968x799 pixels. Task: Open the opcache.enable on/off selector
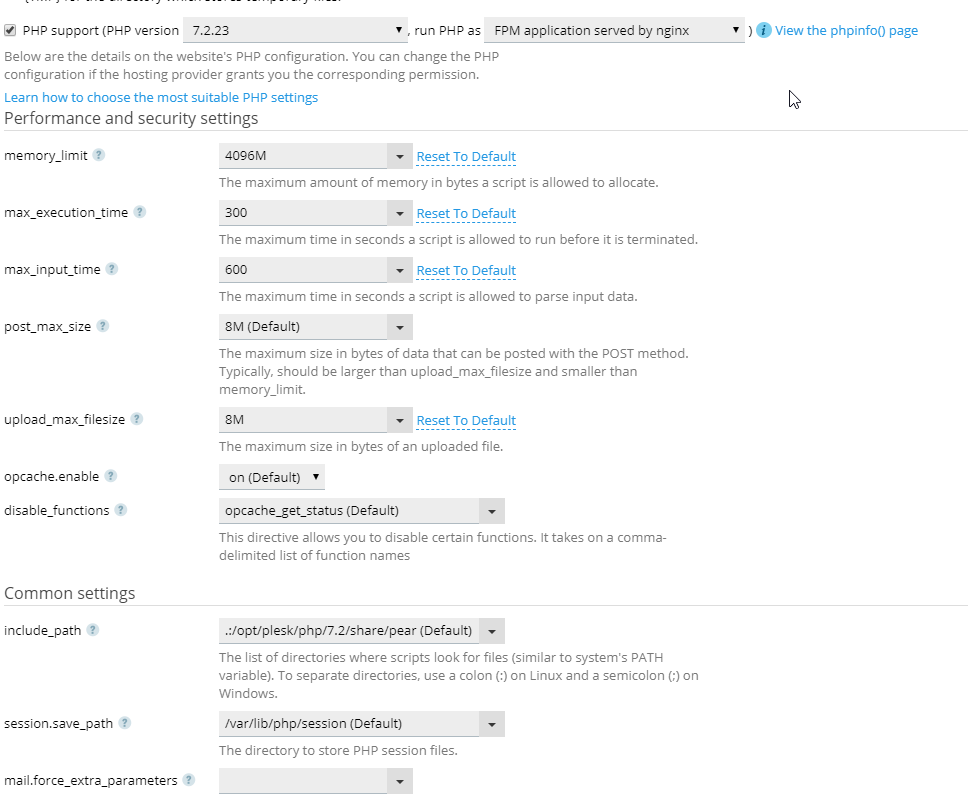[272, 477]
